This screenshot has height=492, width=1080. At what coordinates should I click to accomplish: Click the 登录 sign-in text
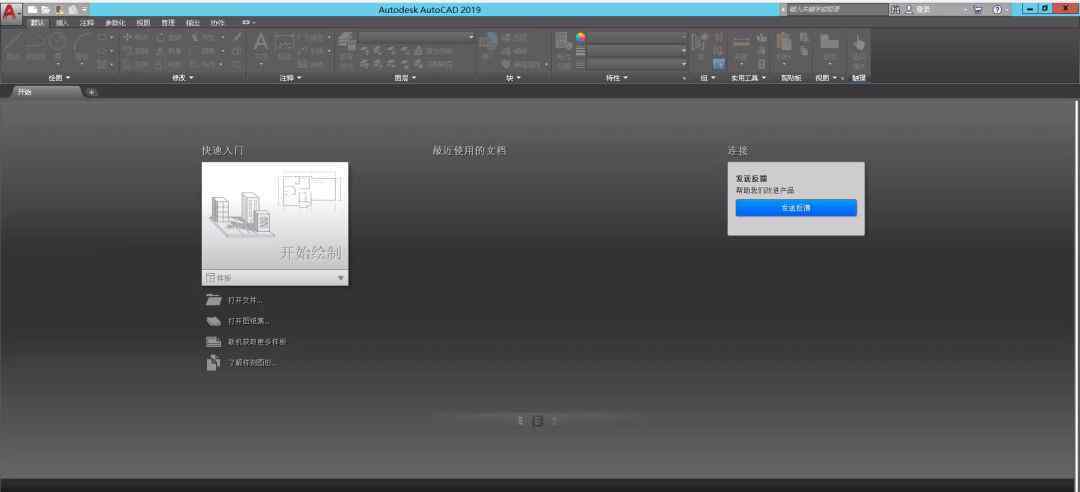923,10
